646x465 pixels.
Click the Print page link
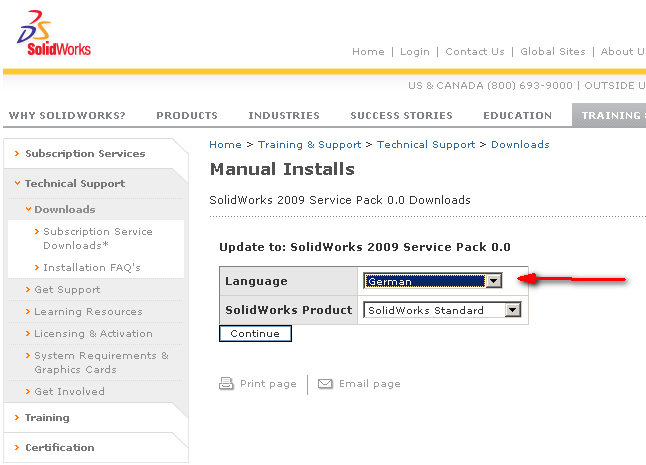[268, 384]
